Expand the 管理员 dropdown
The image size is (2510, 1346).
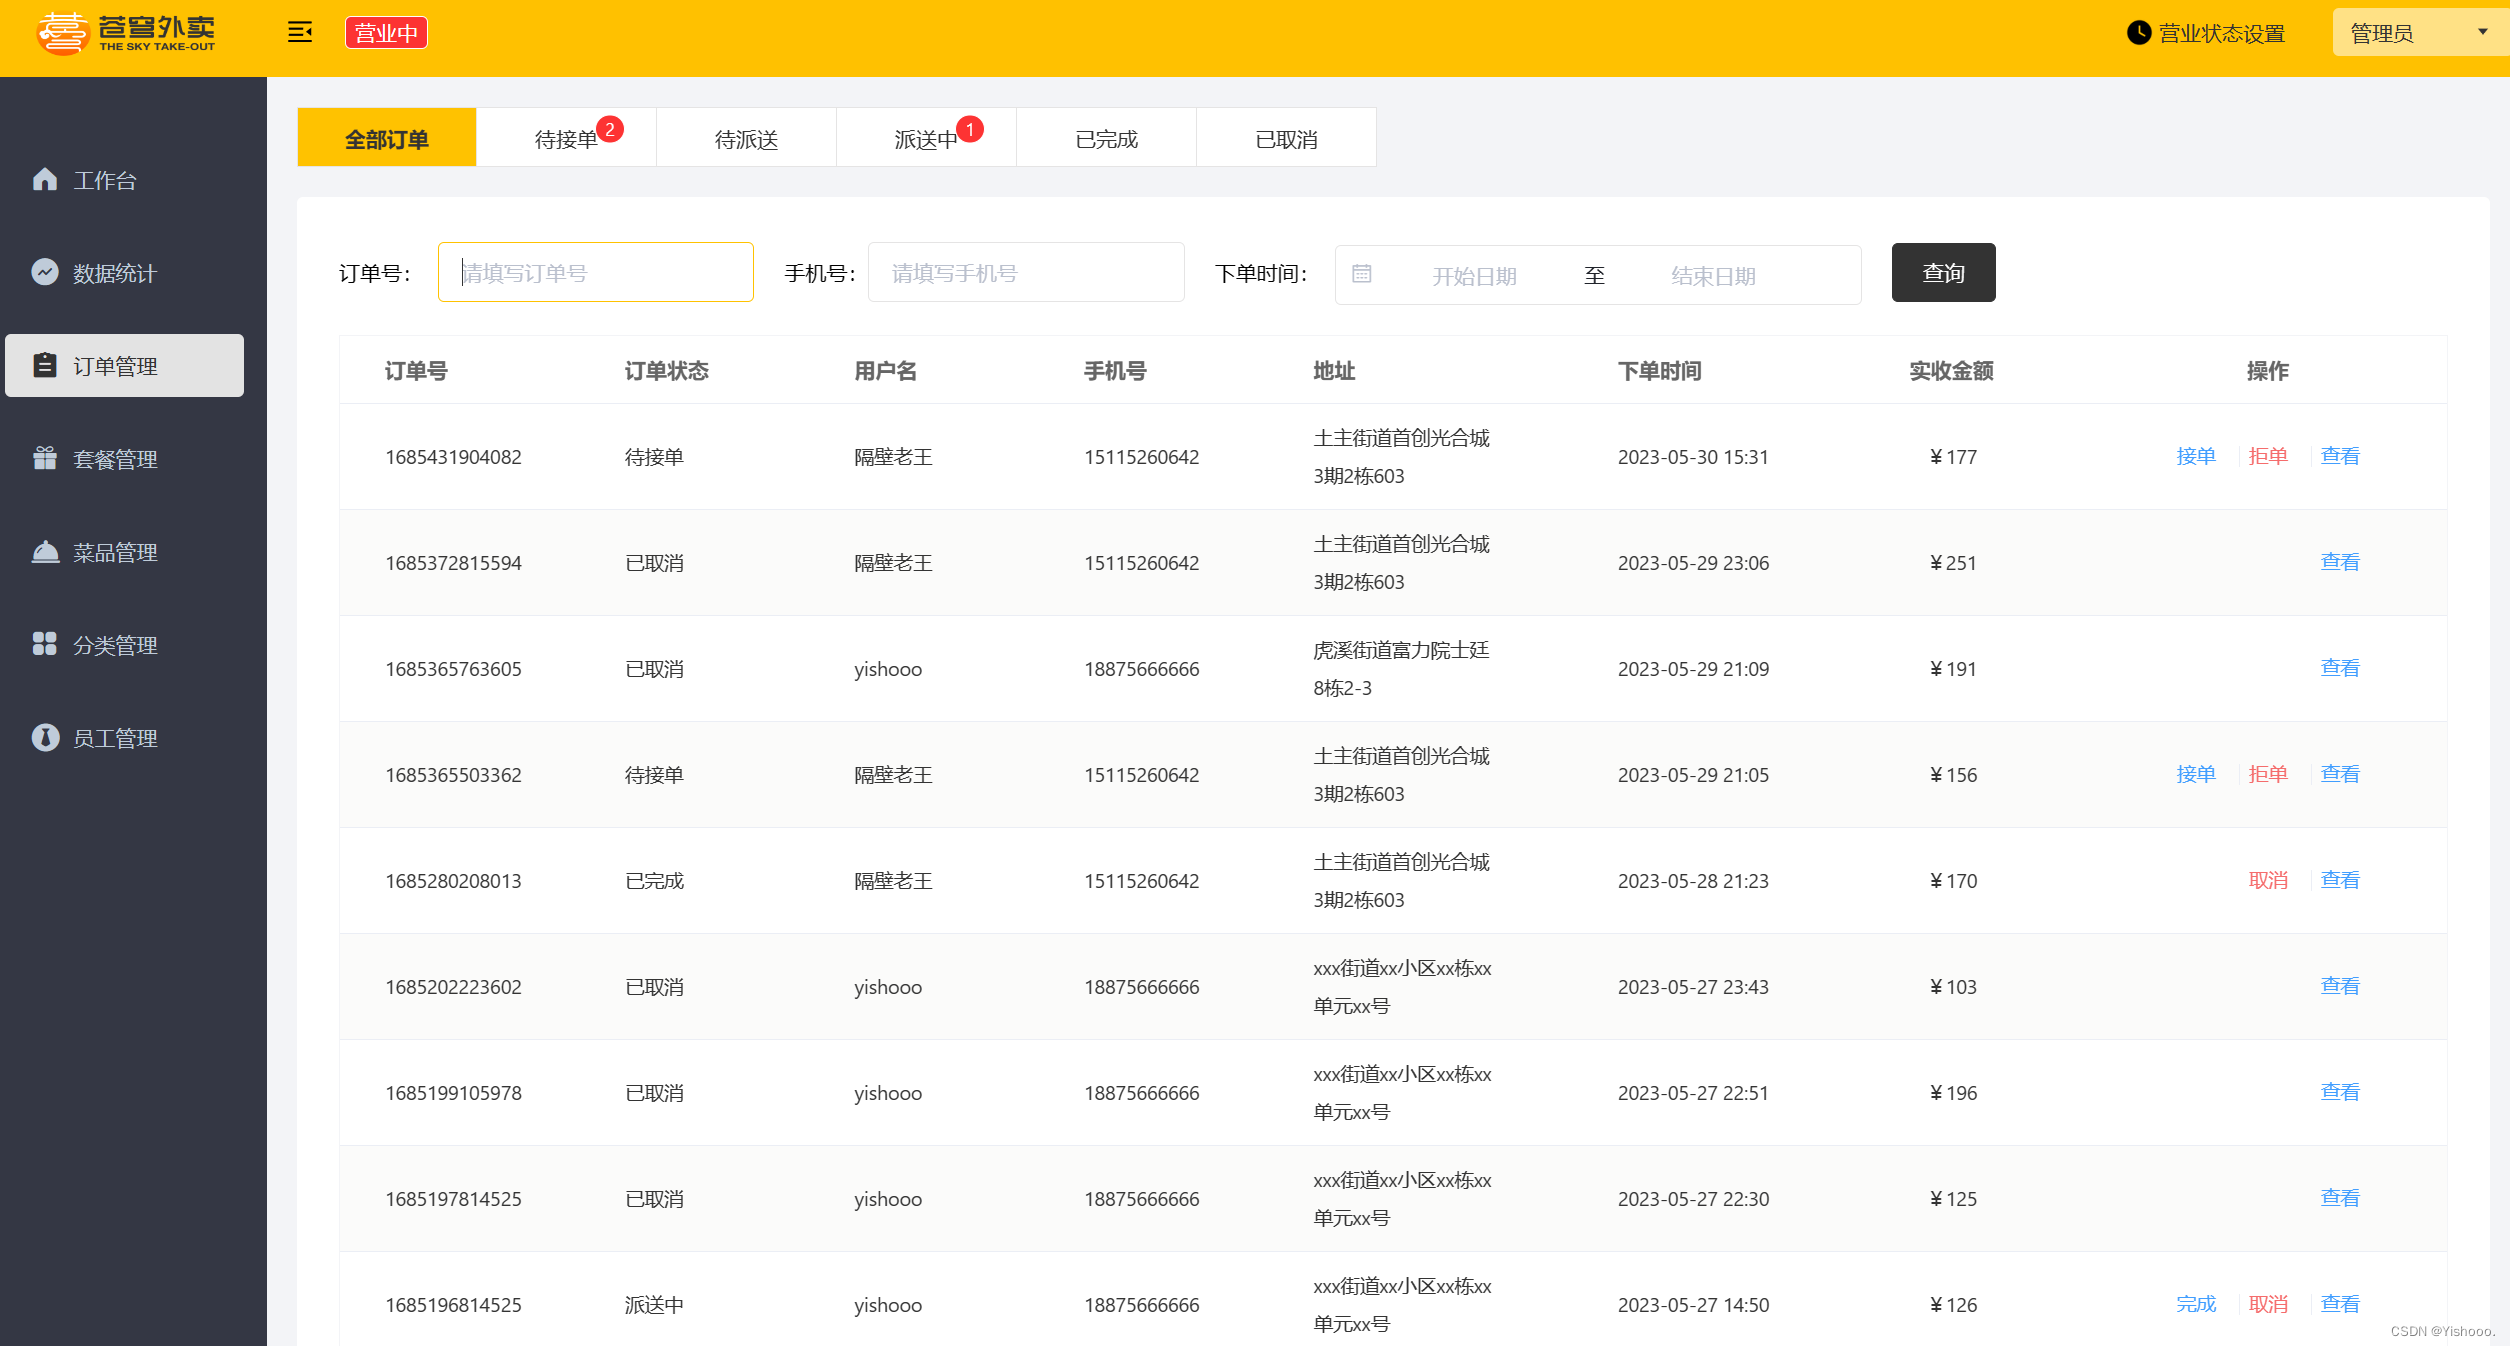tap(2420, 33)
